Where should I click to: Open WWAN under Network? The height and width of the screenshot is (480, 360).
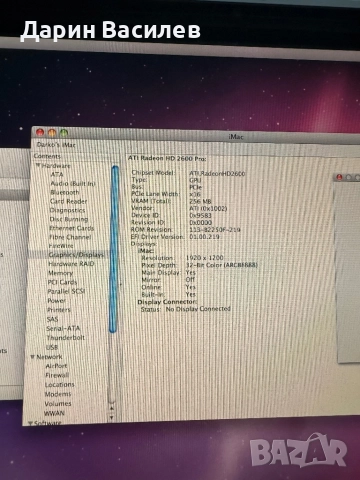tap(54, 413)
